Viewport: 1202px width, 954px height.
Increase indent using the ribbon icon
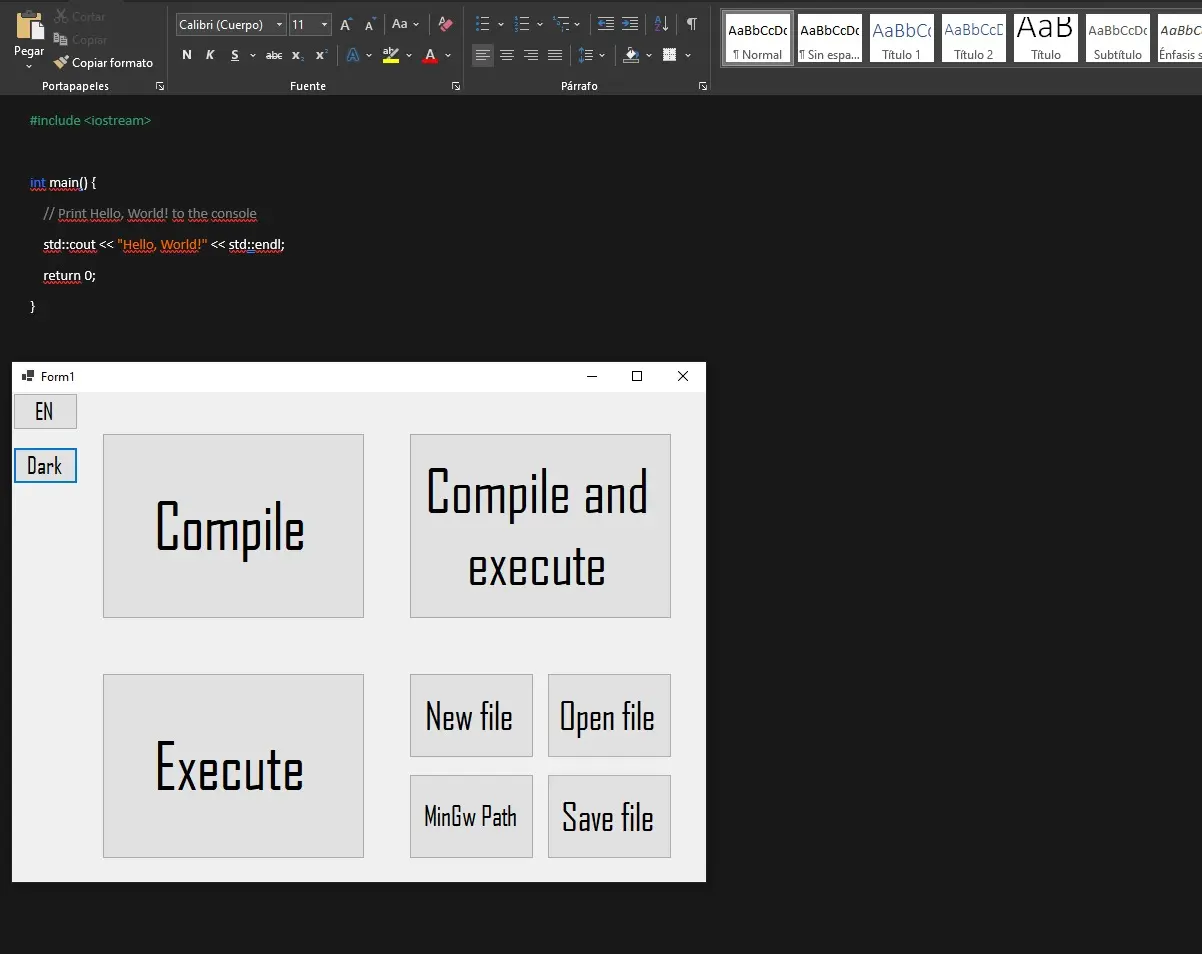(x=630, y=24)
